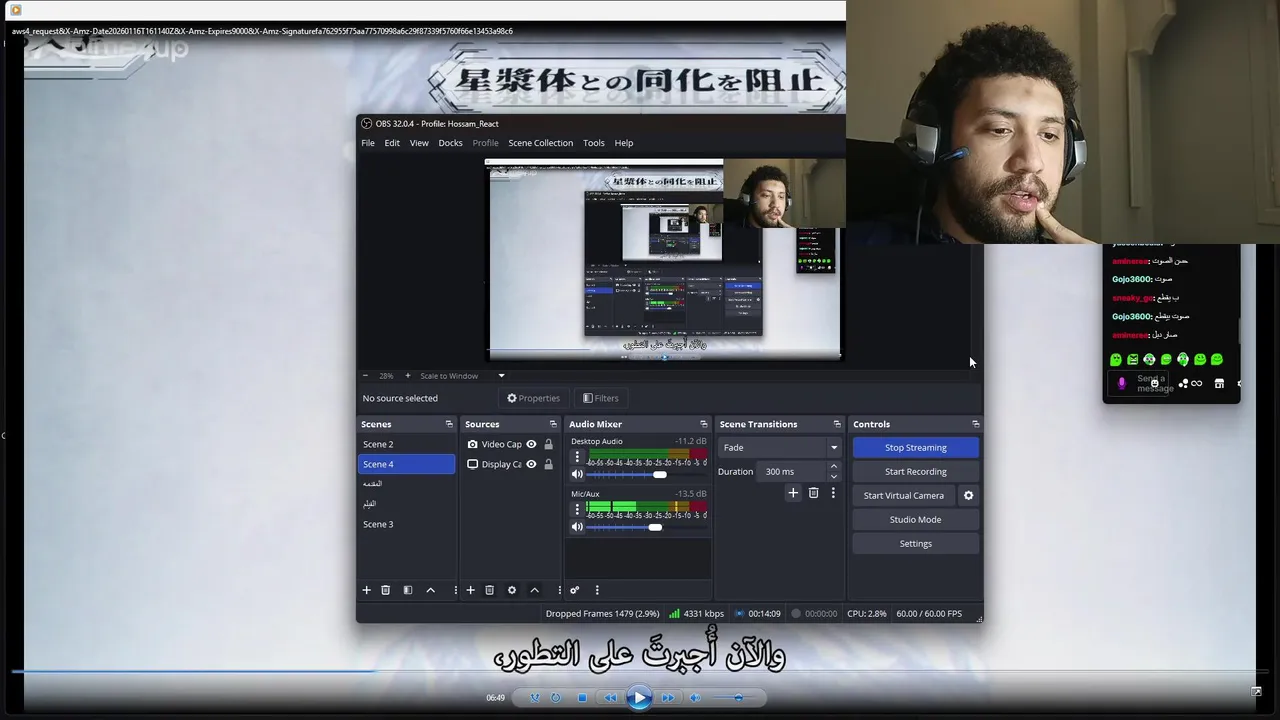
Task: Remove selected scene using the Scenes trash icon
Action: coord(385,590)
